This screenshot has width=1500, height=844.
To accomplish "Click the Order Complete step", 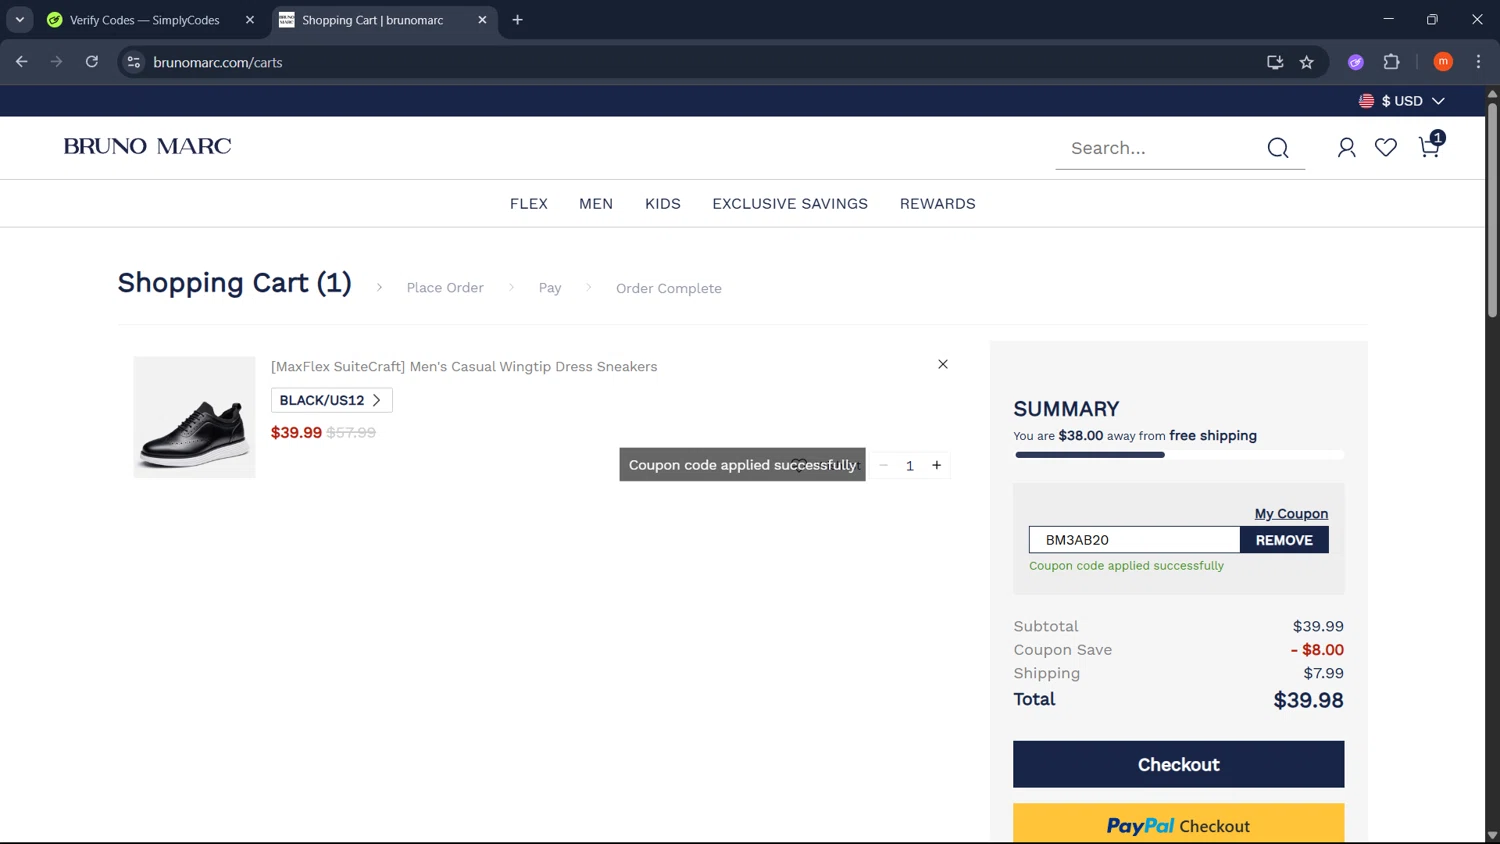I will click(668, 288).
